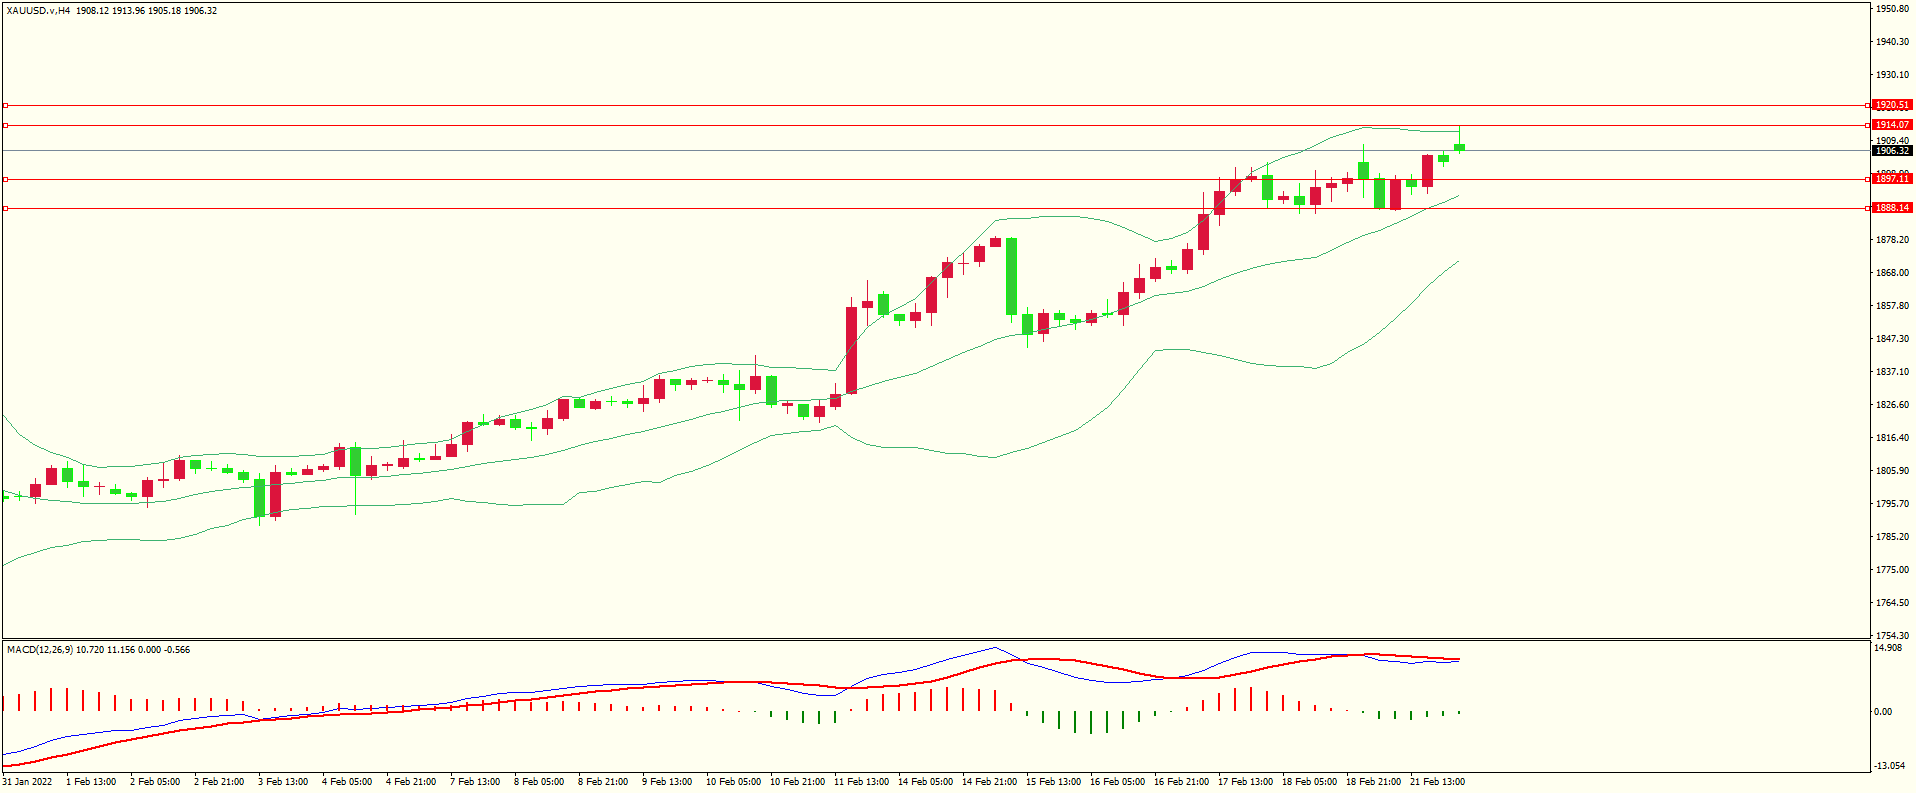
Task: Click the 8 Feb 05:00 time label
Action: (x=539, y=782)
